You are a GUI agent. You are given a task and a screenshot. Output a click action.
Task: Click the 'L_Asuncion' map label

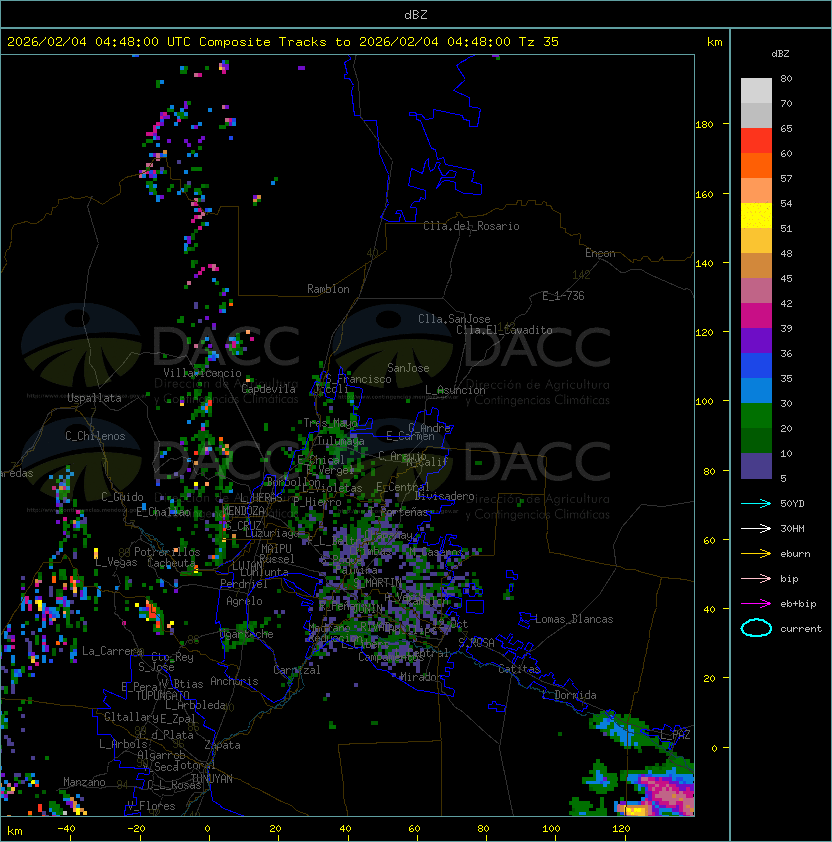pyautogui.click(x=455, y=390)
